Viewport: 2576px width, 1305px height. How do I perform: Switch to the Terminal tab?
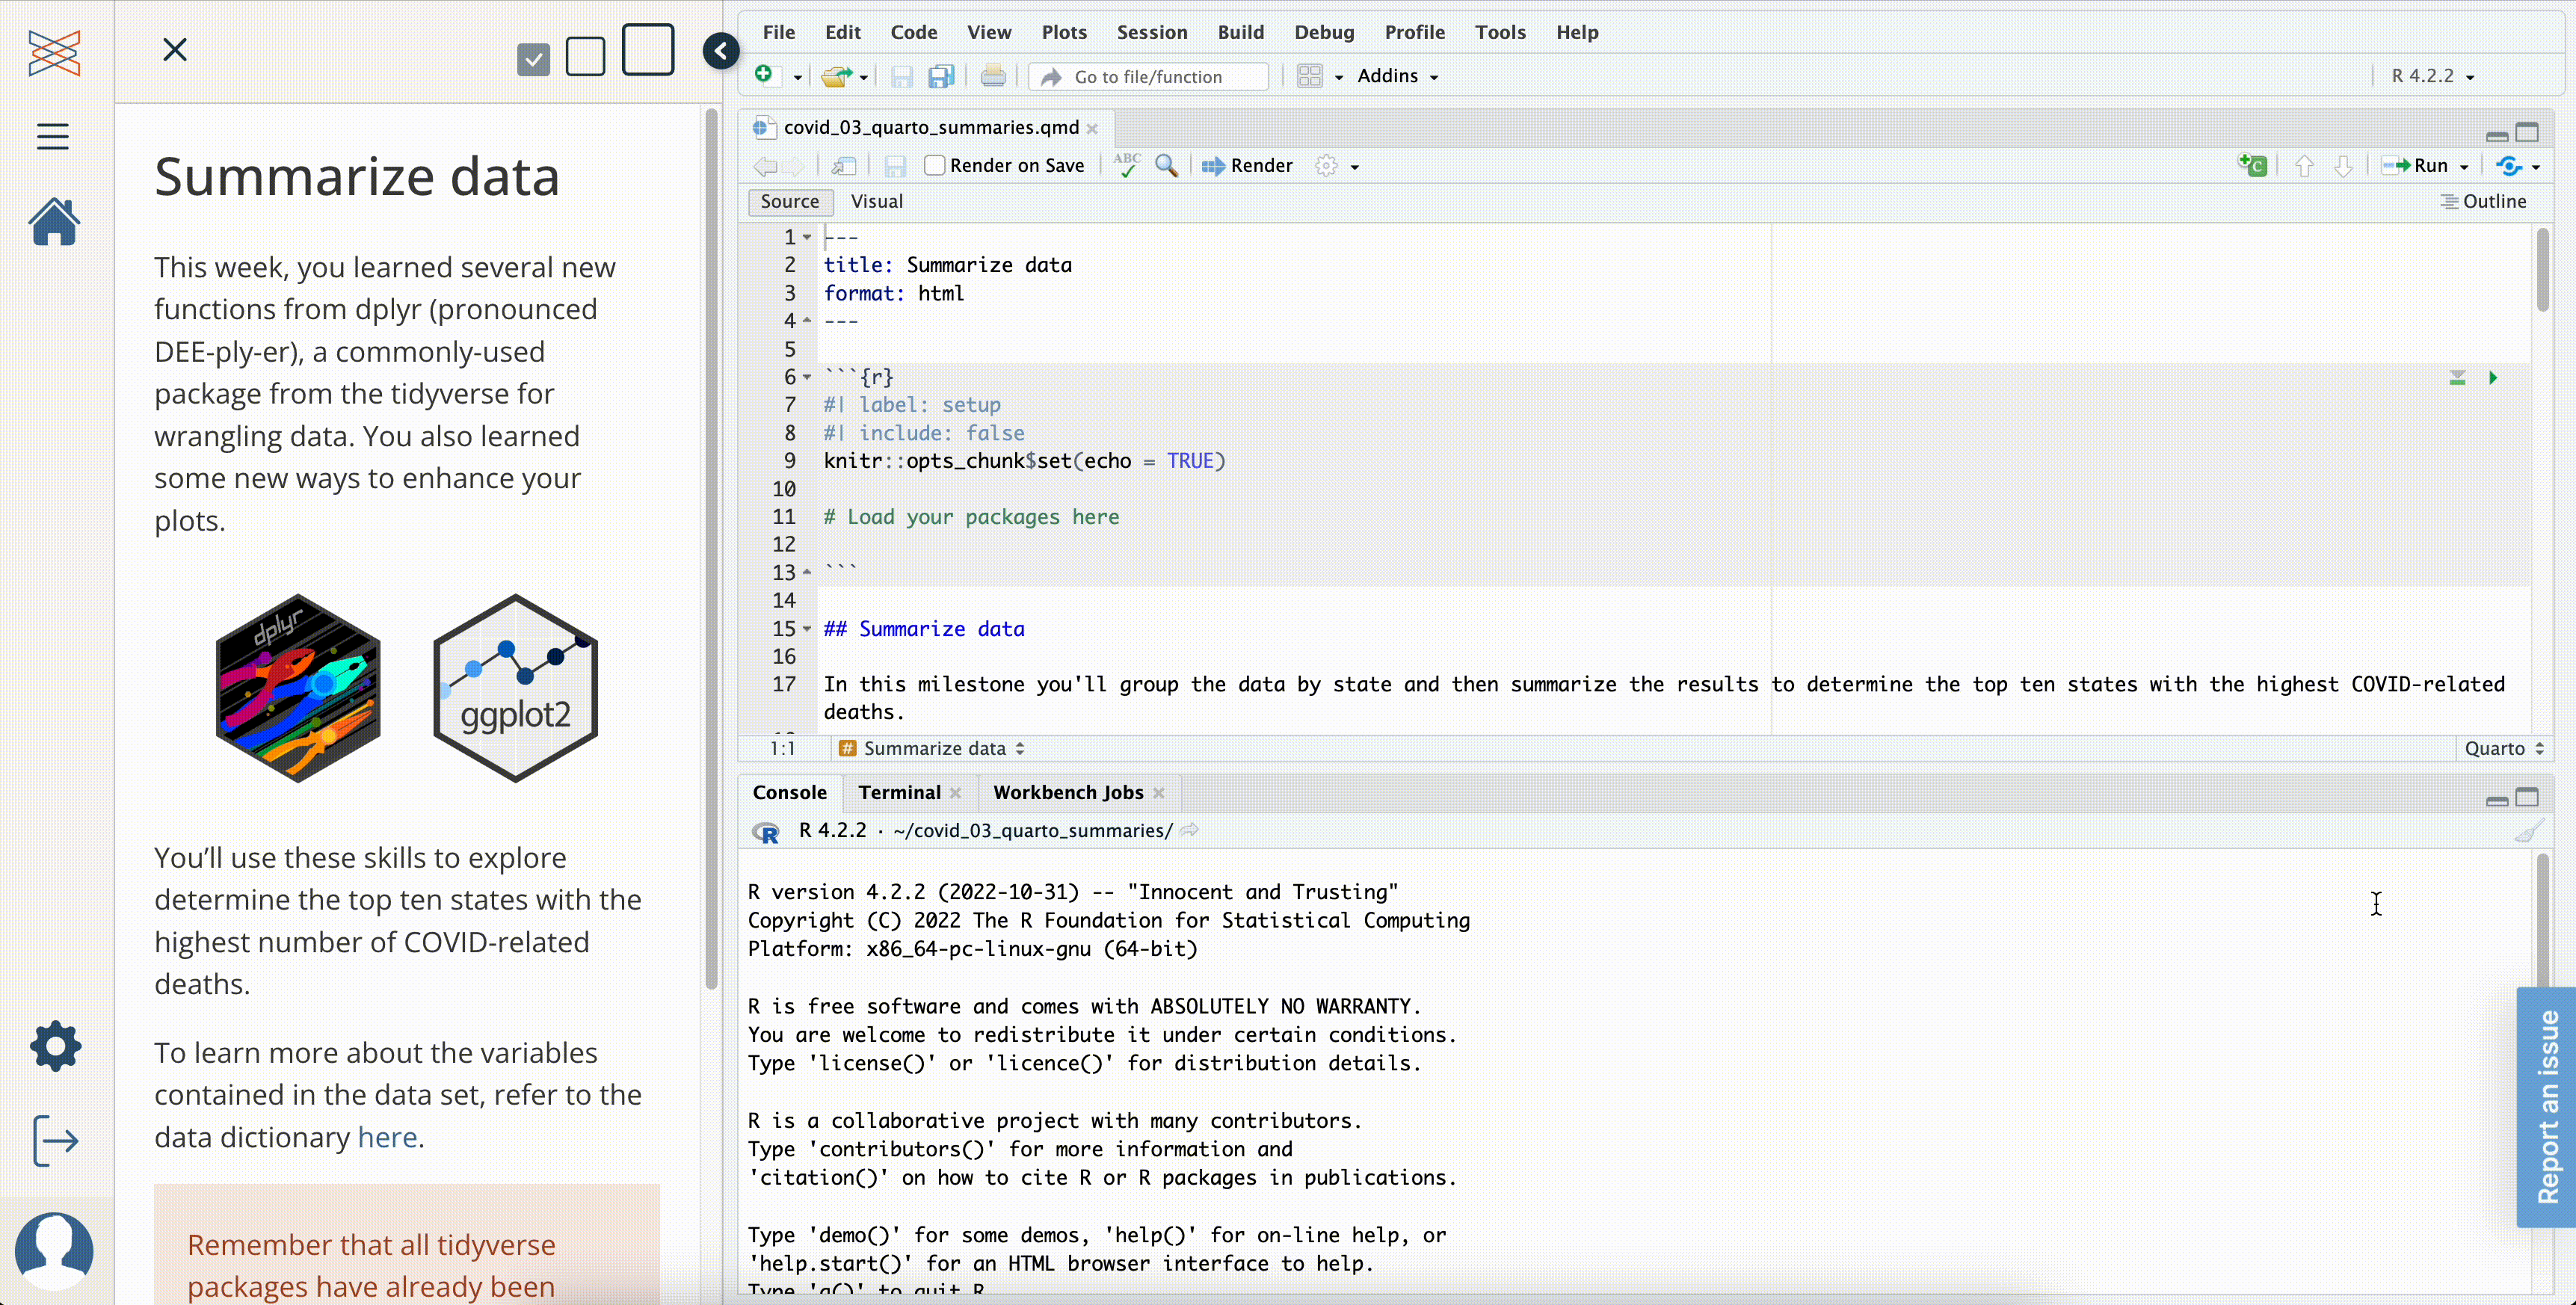(x=898, y=793)
